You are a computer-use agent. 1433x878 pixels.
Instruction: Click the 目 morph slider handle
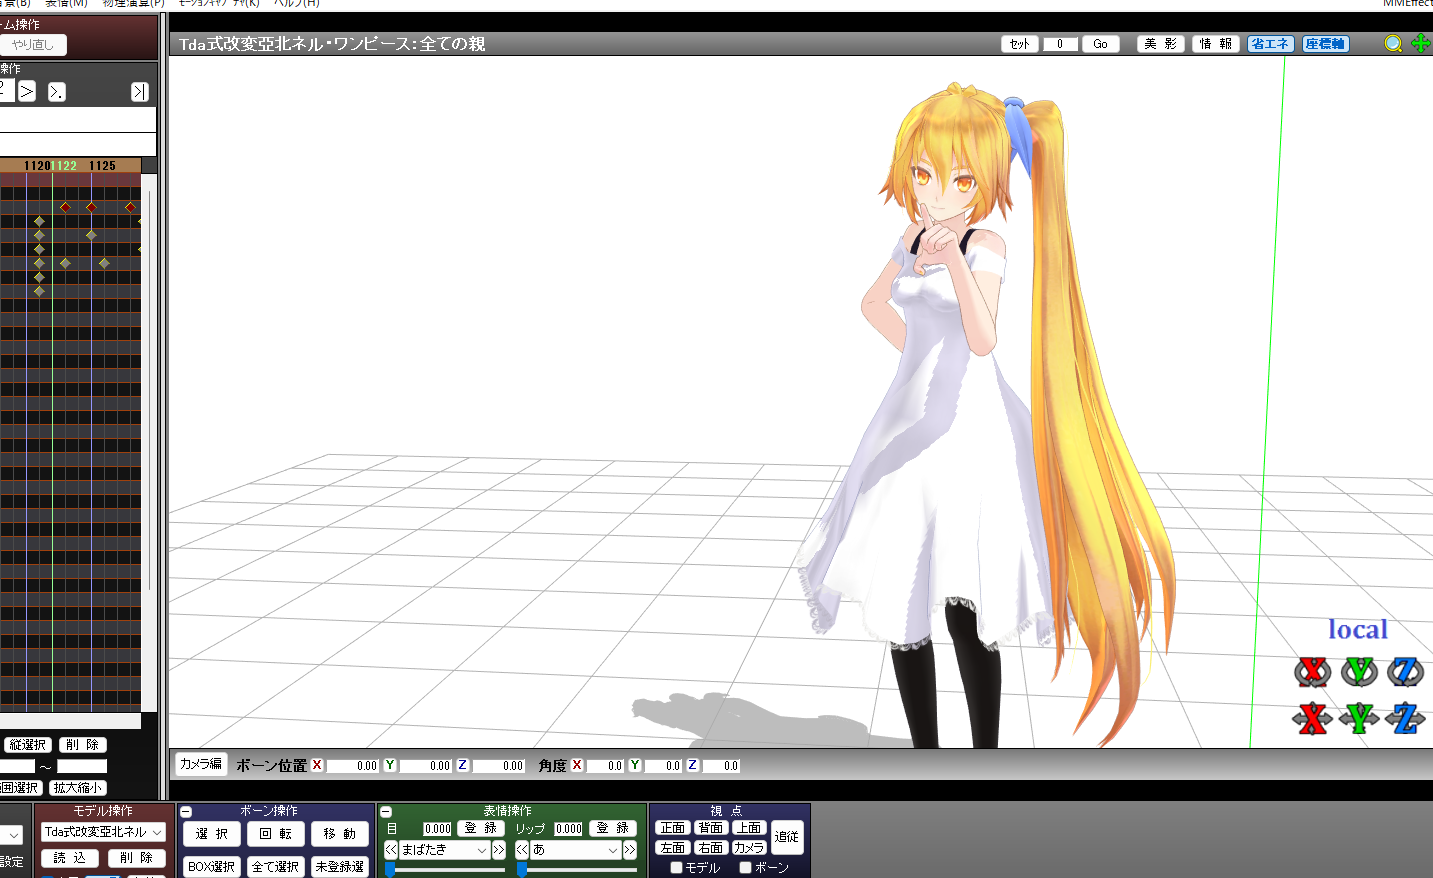coord(390,870)
